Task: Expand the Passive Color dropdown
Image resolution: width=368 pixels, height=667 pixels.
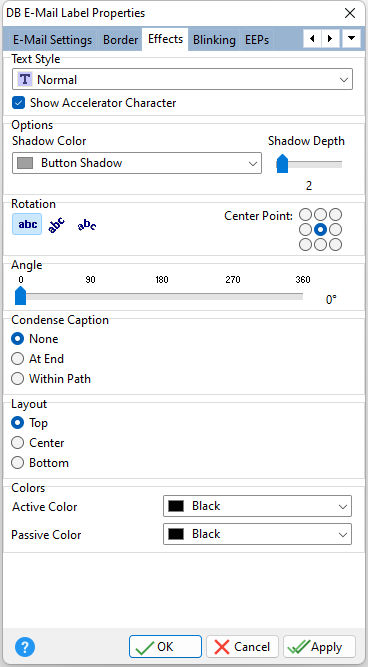Action: point(257,534)
